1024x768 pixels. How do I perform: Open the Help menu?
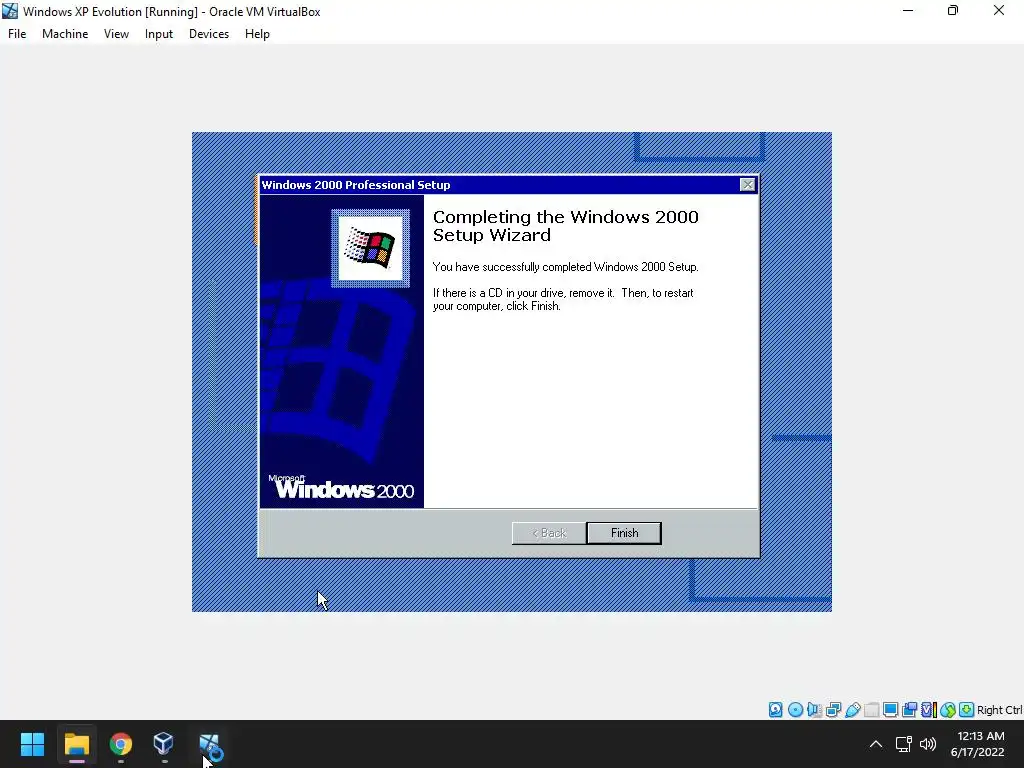[257, 34]
